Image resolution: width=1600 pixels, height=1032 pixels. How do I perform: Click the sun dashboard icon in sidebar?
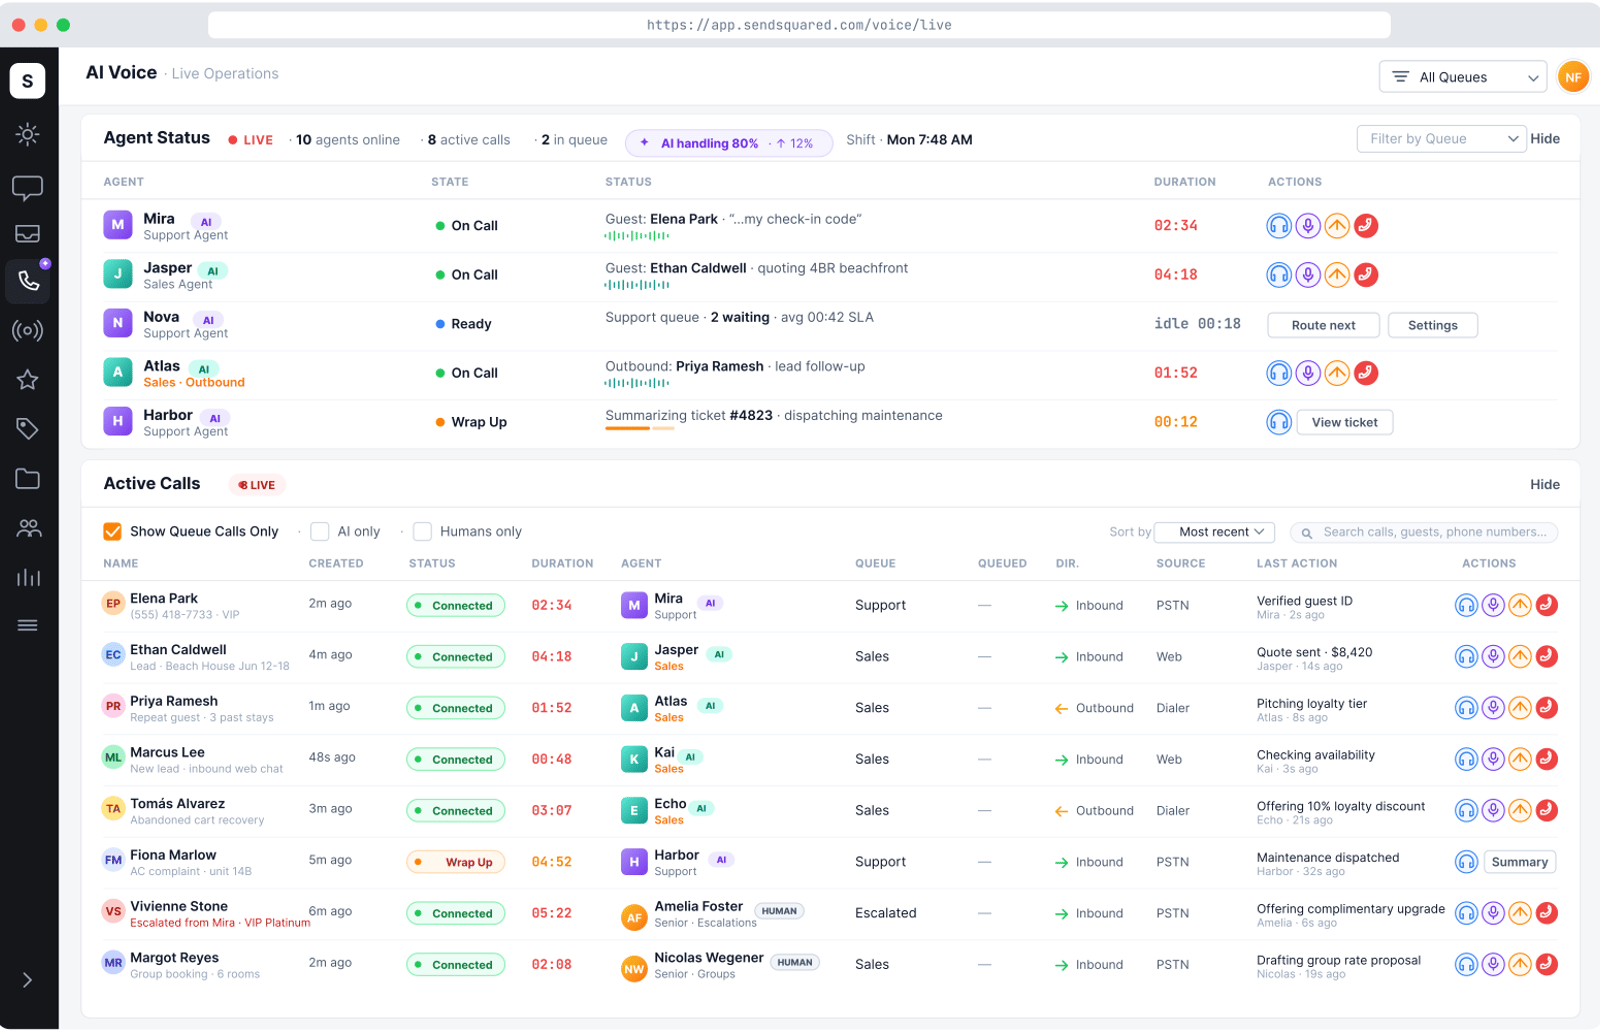28,134
